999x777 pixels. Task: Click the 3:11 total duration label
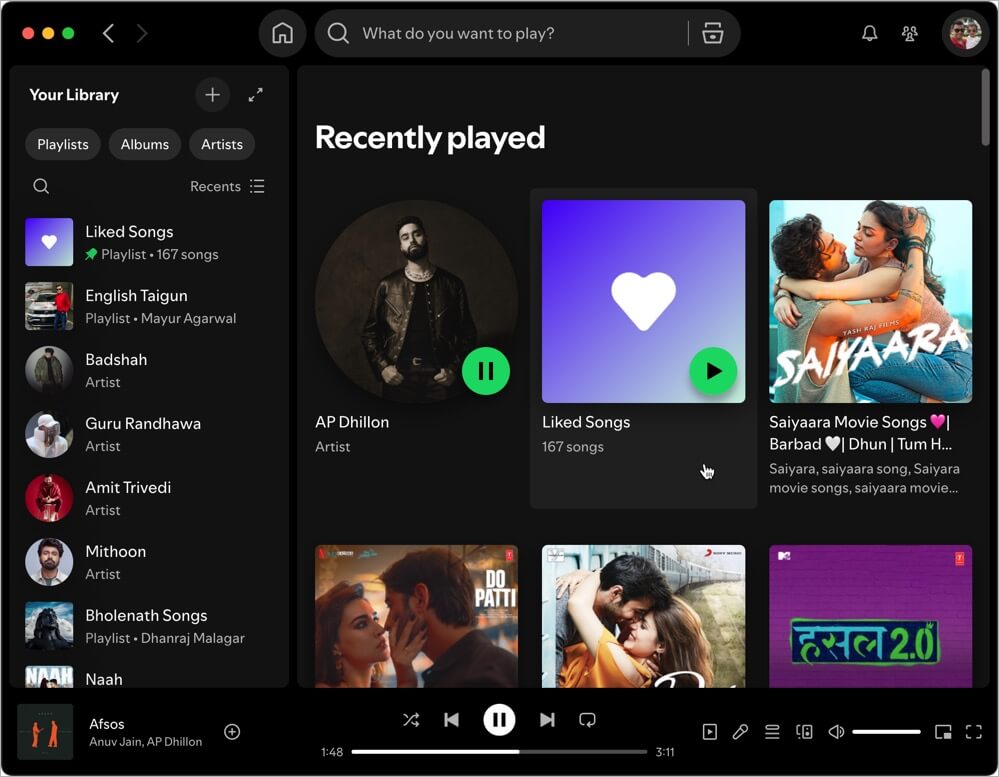click(x=665, y=752)
